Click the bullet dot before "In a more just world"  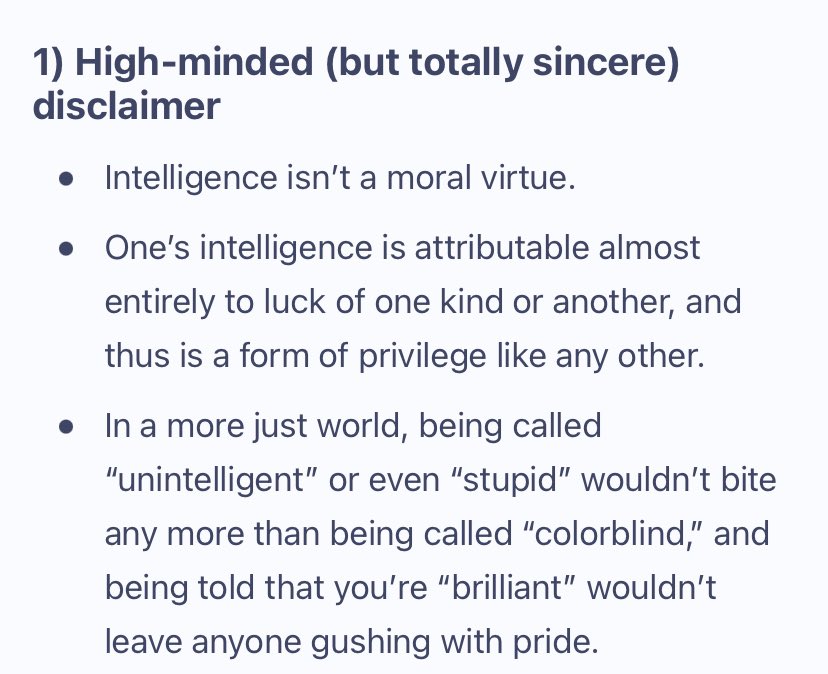(x=66, y=426)
